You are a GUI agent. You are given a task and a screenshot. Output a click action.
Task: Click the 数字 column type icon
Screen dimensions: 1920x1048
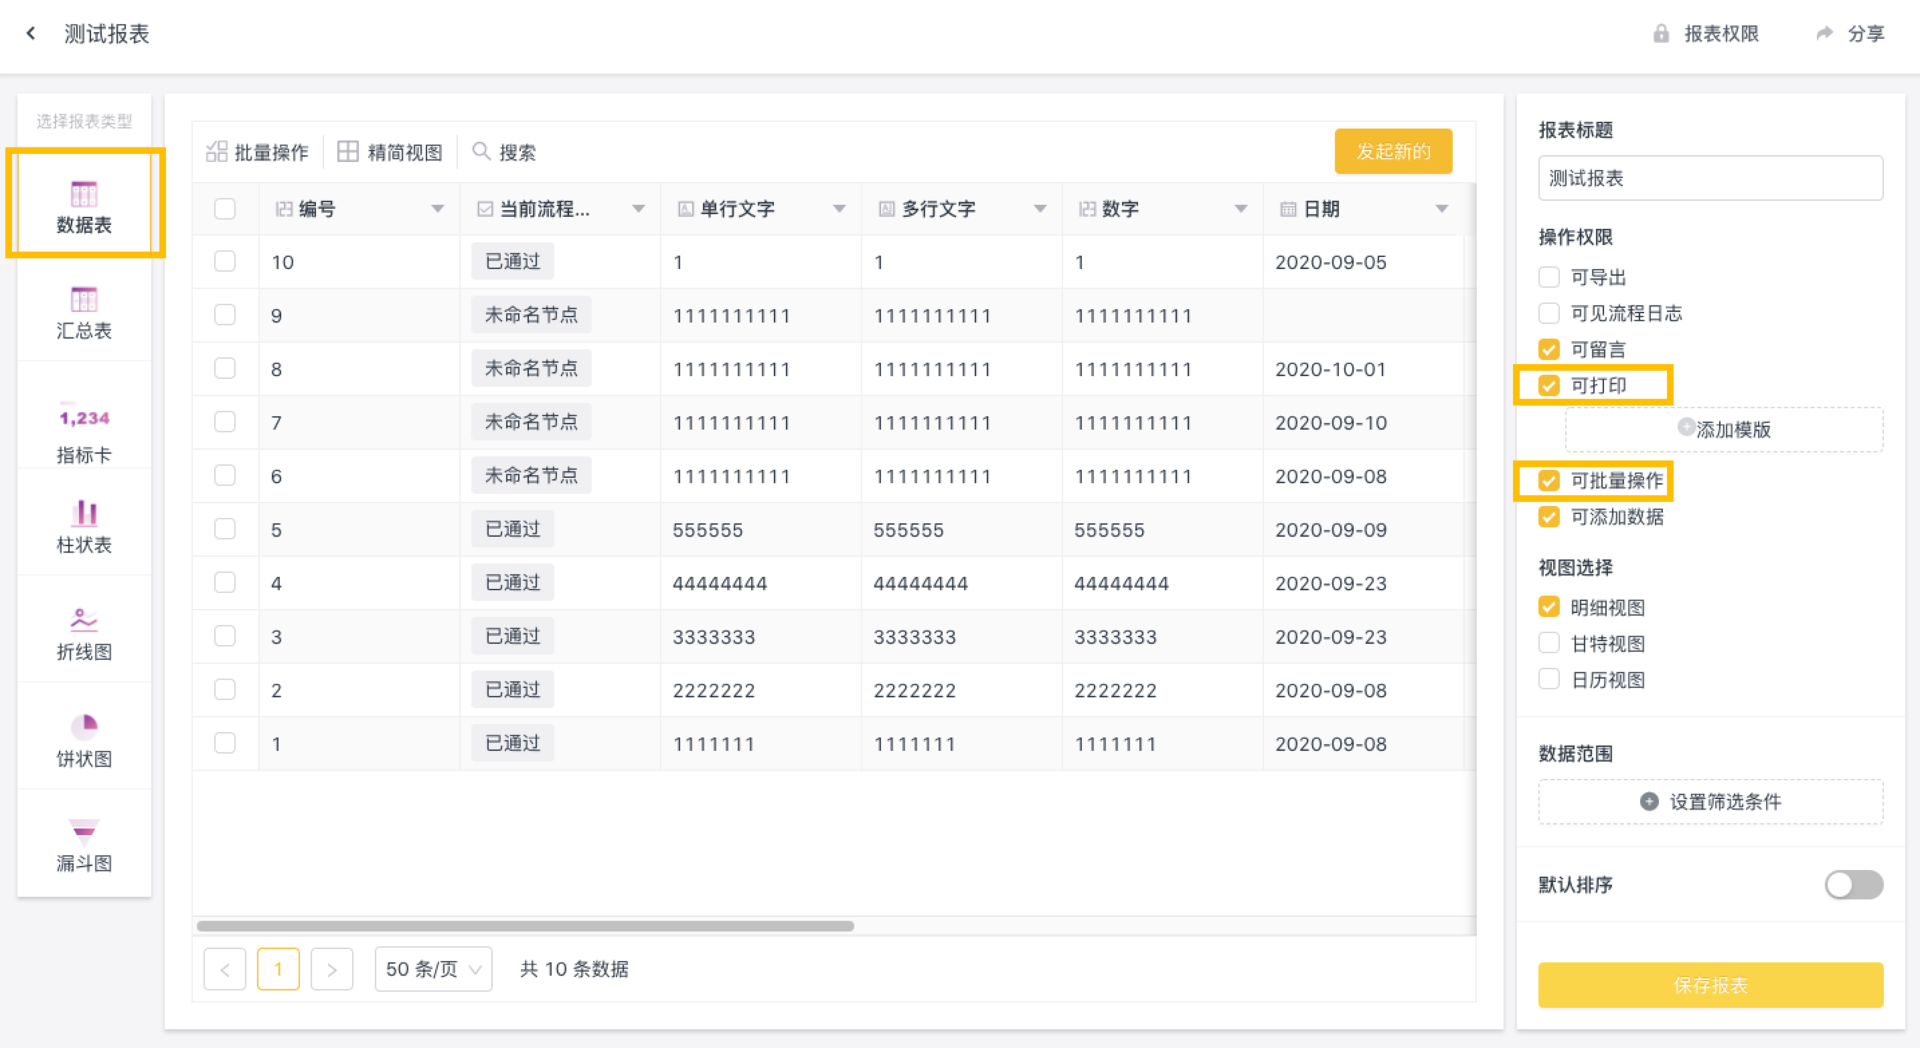1088,209
